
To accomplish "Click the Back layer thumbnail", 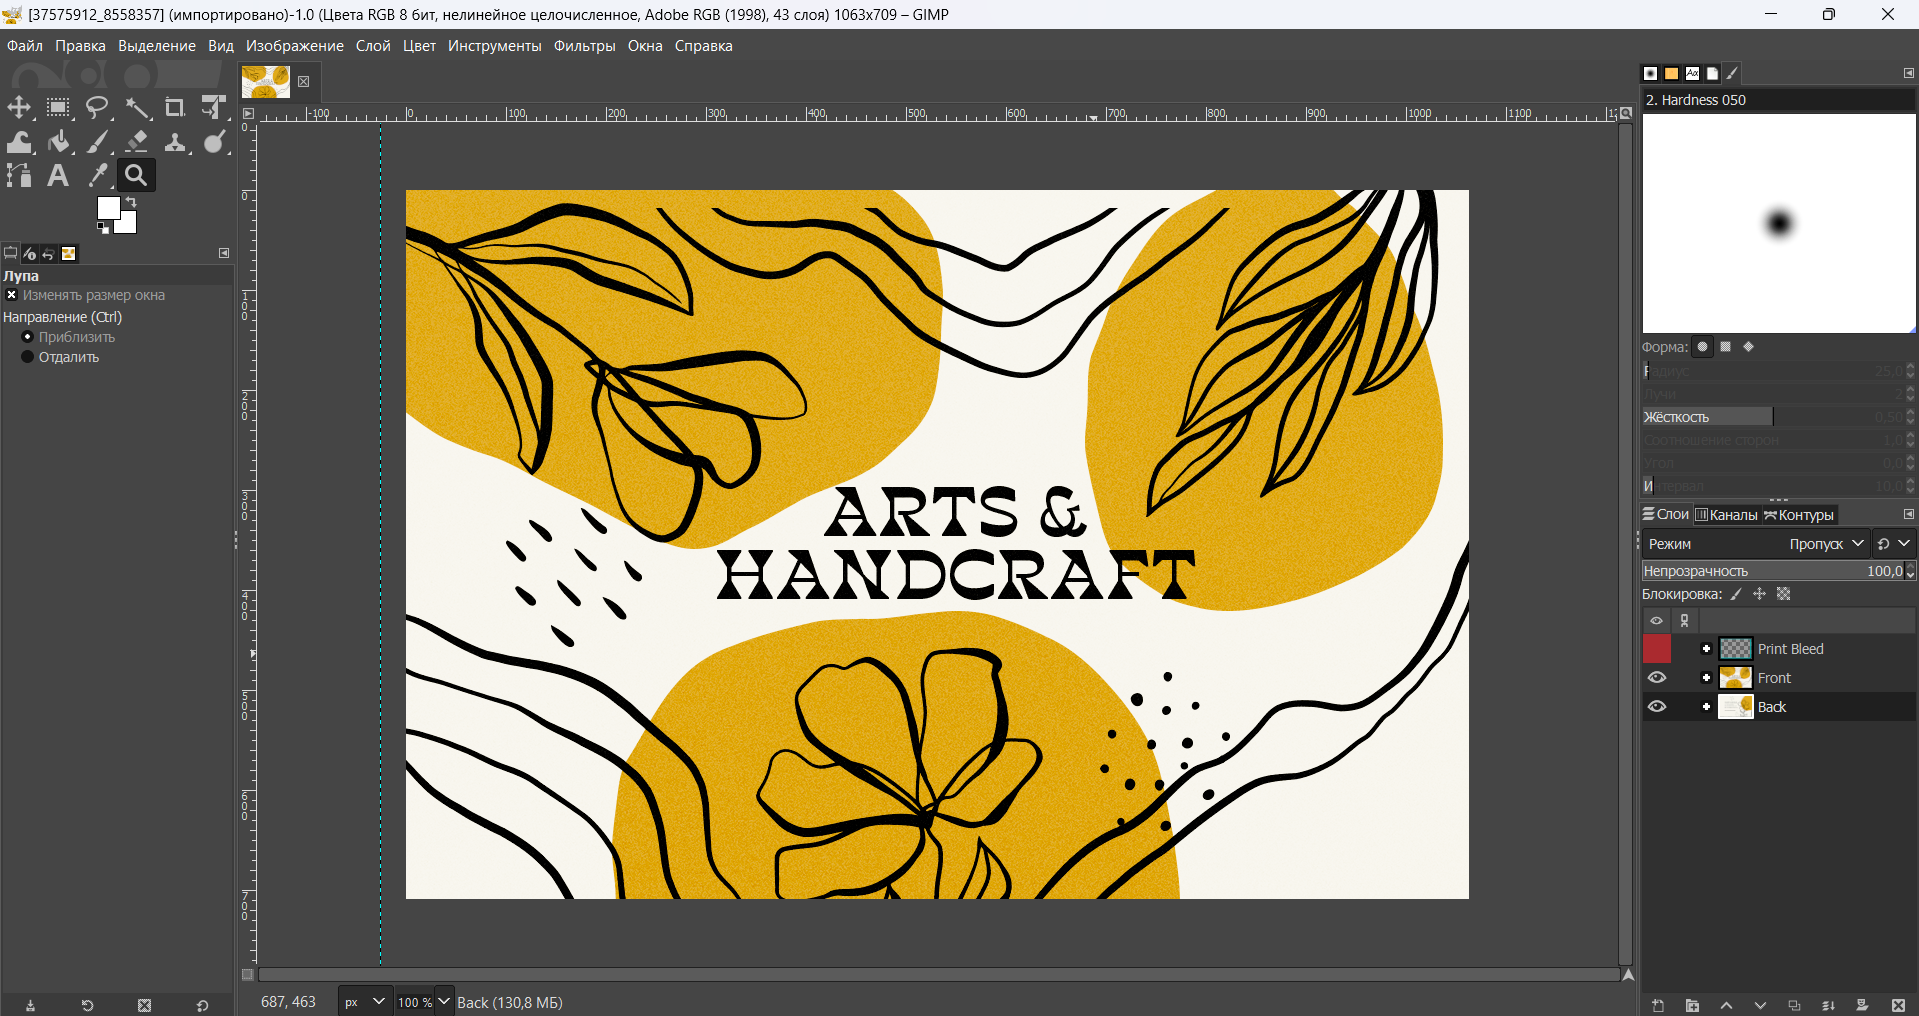I will click(x=1735, y=707).
